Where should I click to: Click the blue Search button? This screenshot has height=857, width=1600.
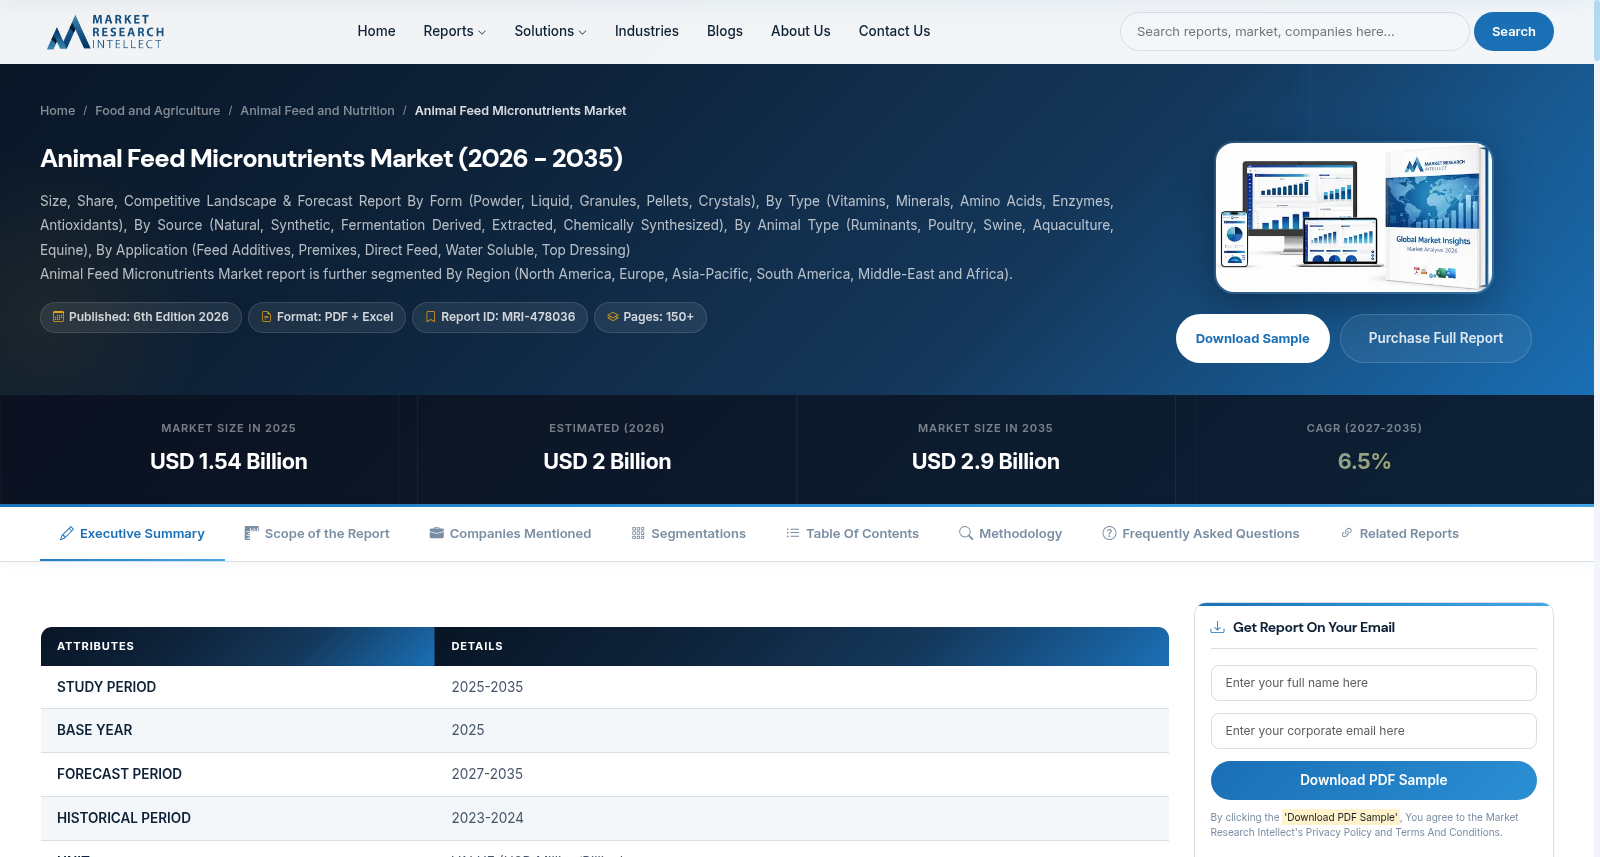(x=1513, y=31)
